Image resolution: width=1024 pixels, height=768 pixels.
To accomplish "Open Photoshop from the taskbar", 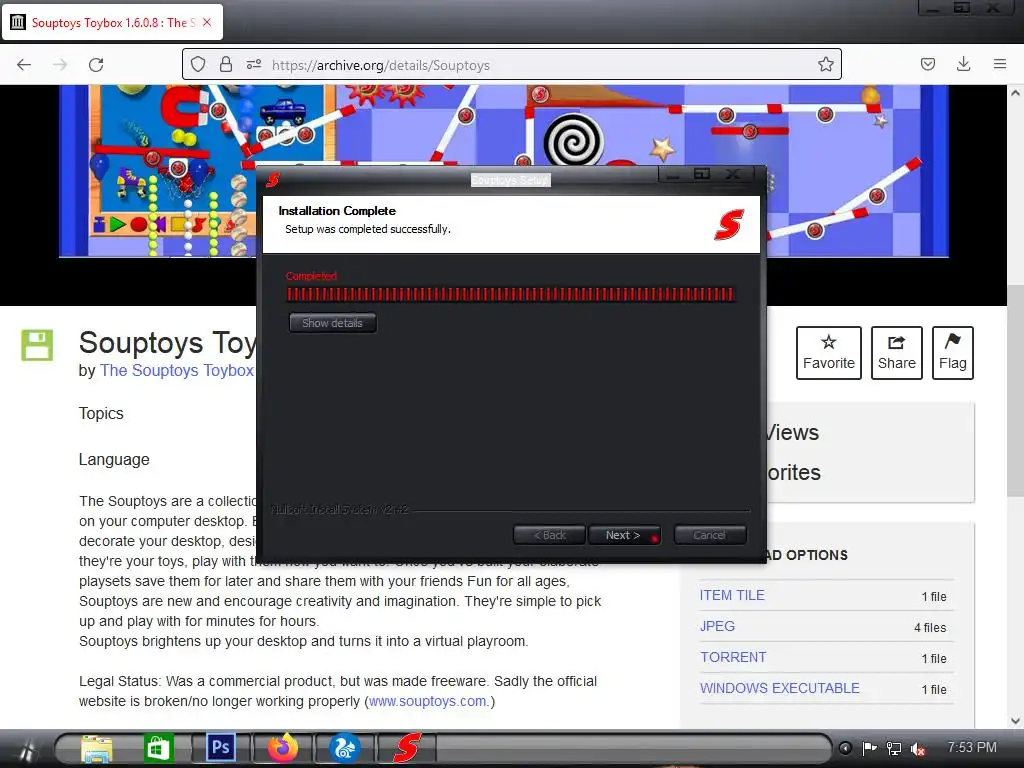I will pos(220,747).
